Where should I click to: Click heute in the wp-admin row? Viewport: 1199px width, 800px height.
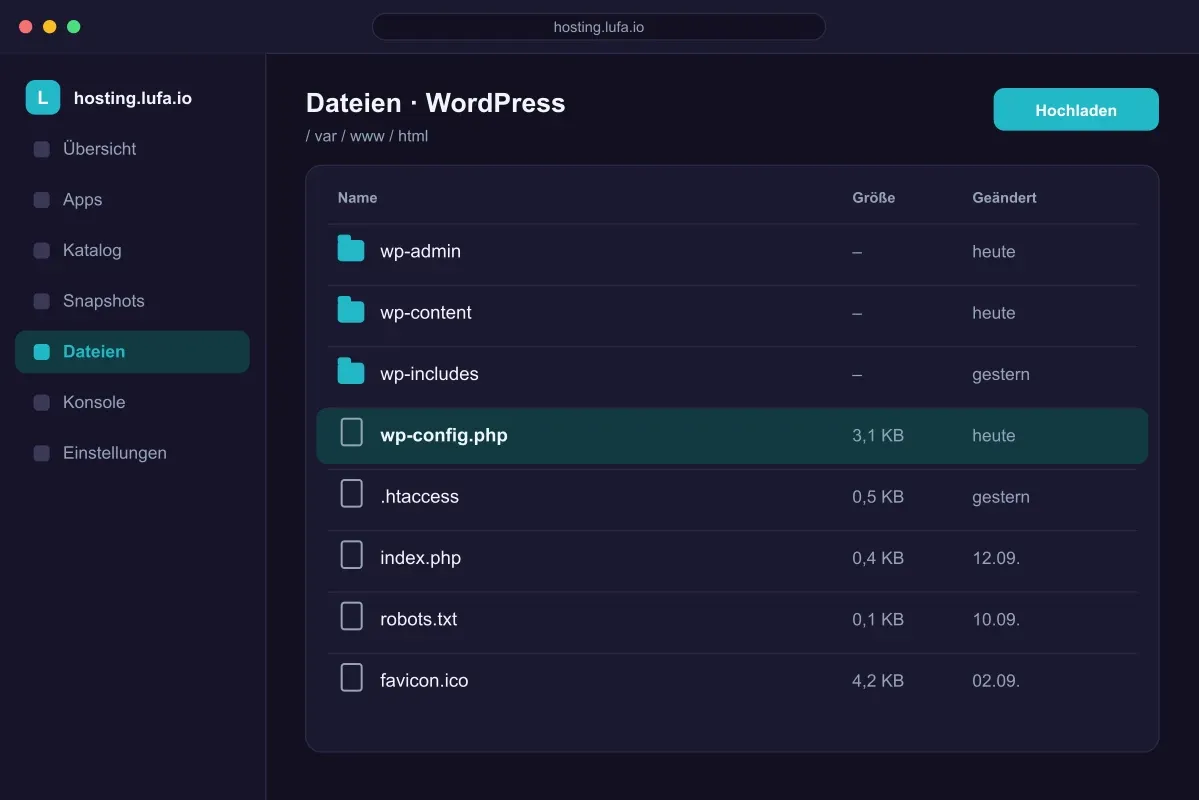pyautogui.click(x=993, y=252)
